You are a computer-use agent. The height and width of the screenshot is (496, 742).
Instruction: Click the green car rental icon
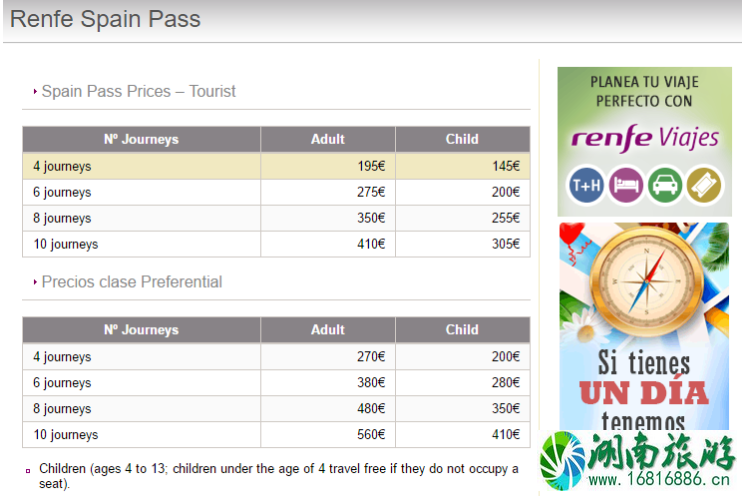[665, 185]
